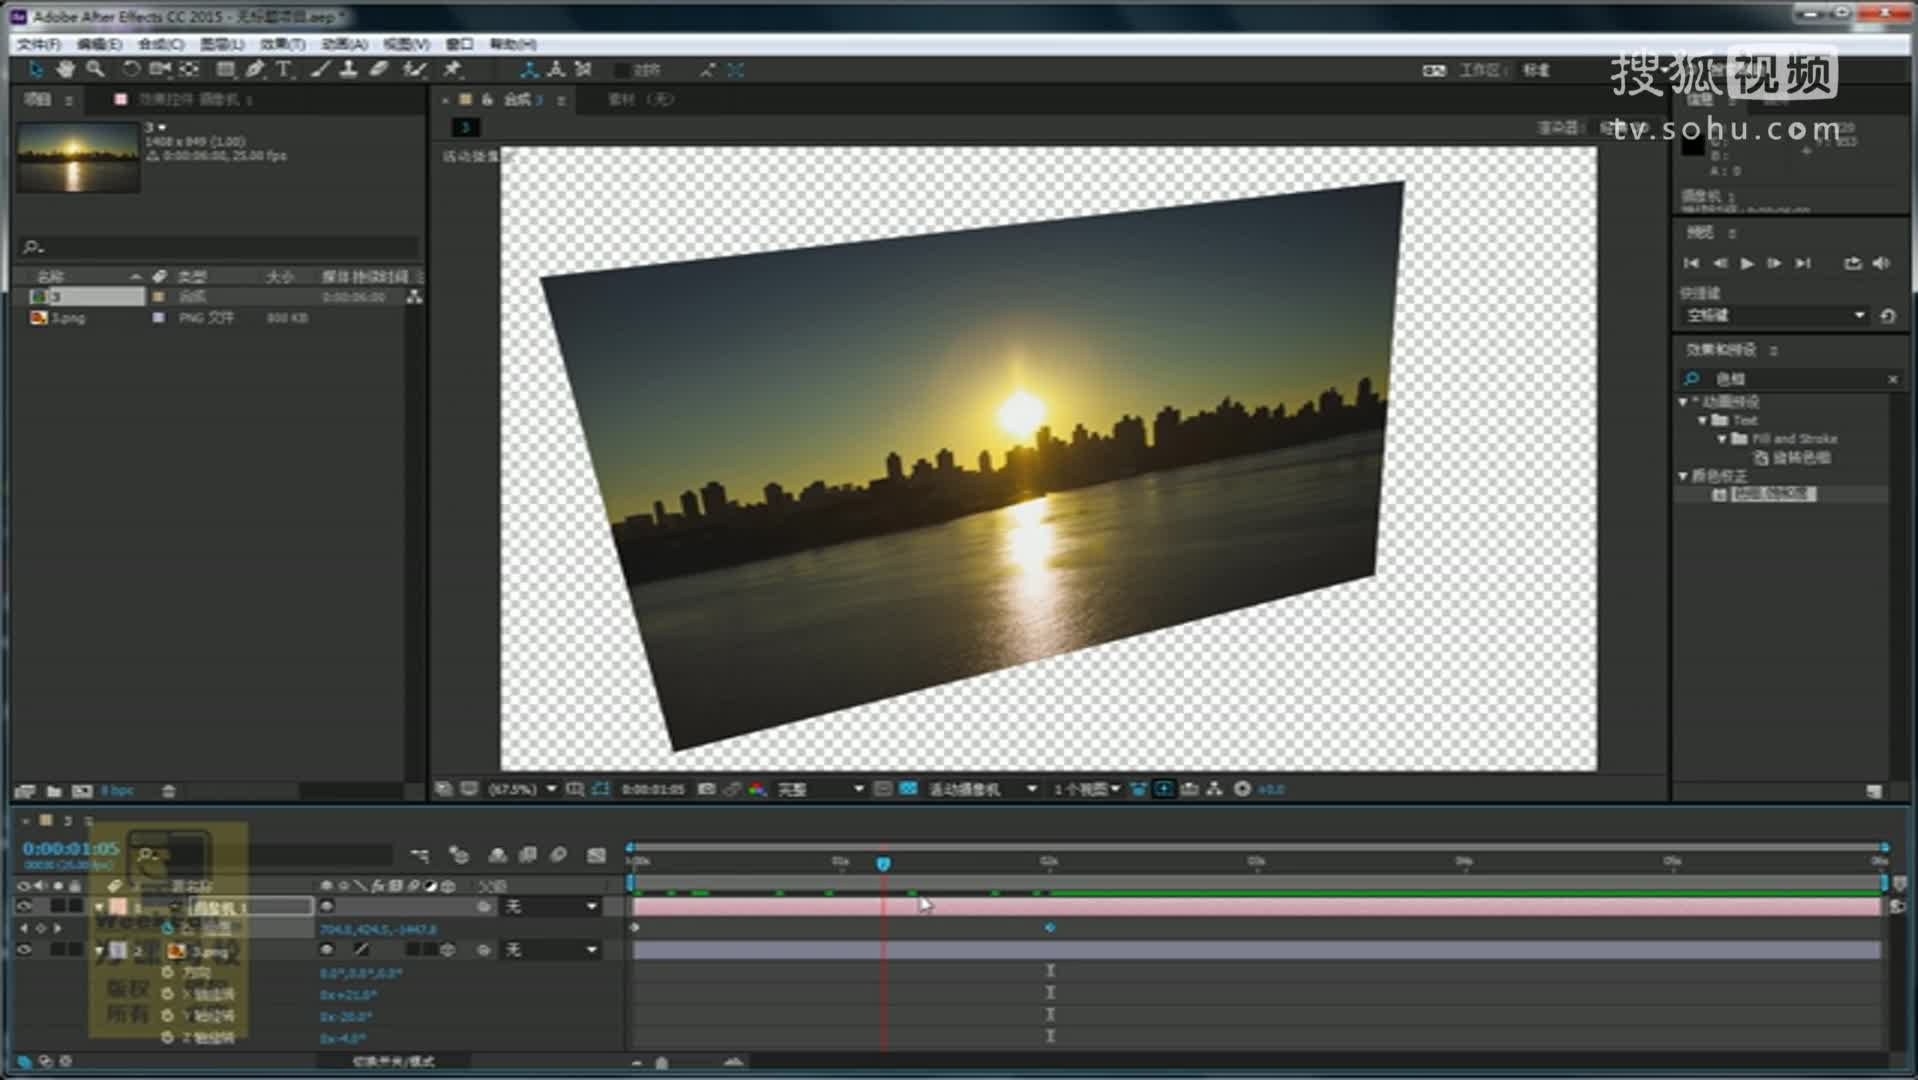Select the Zoom magnifier tool

pos(95,69)
